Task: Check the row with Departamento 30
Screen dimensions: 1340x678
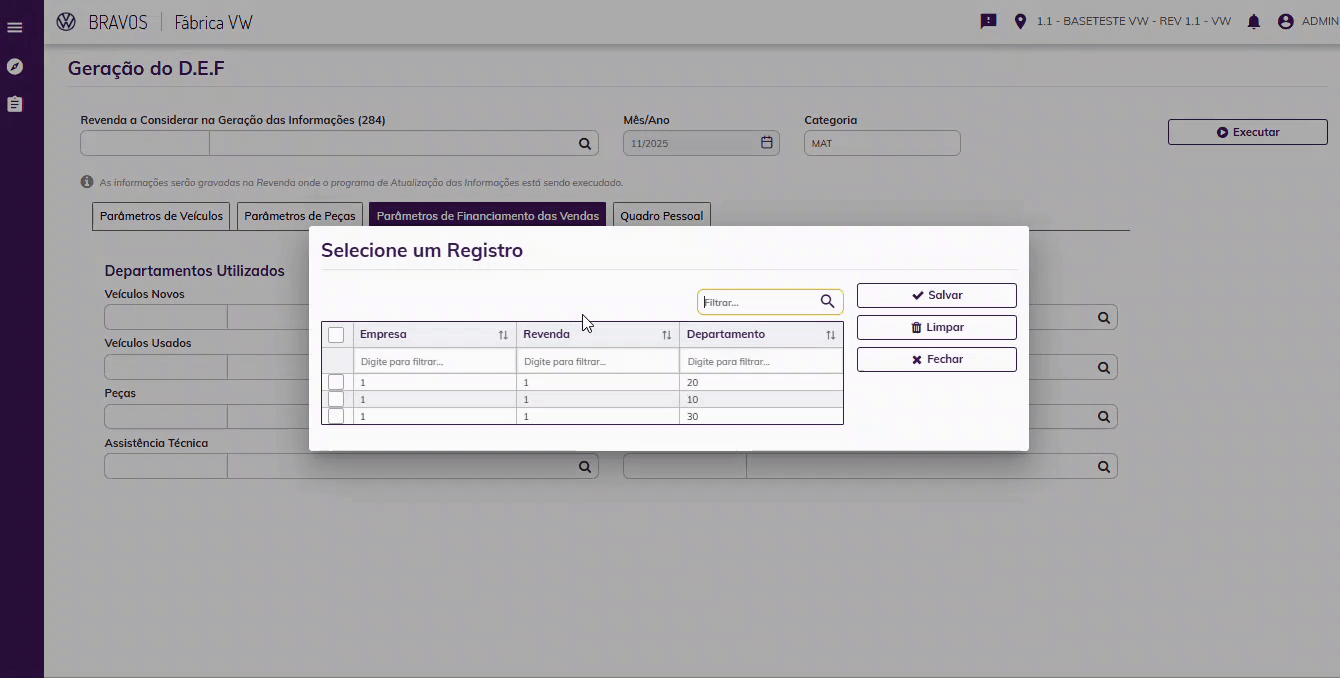Action: pyautogui.click(x=336, y=416)
